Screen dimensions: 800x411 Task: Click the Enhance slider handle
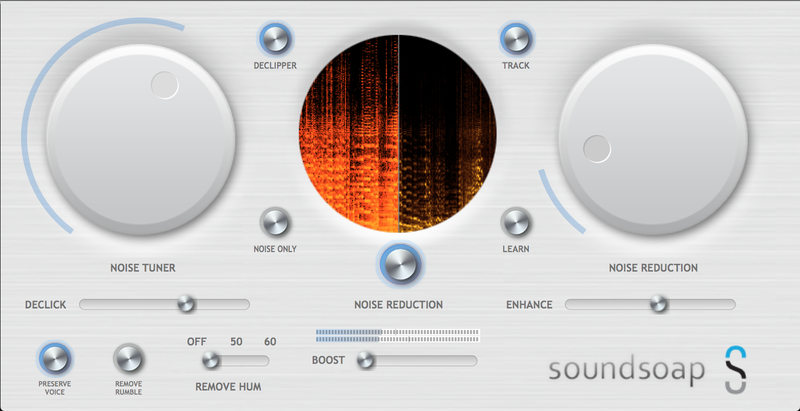658,304
